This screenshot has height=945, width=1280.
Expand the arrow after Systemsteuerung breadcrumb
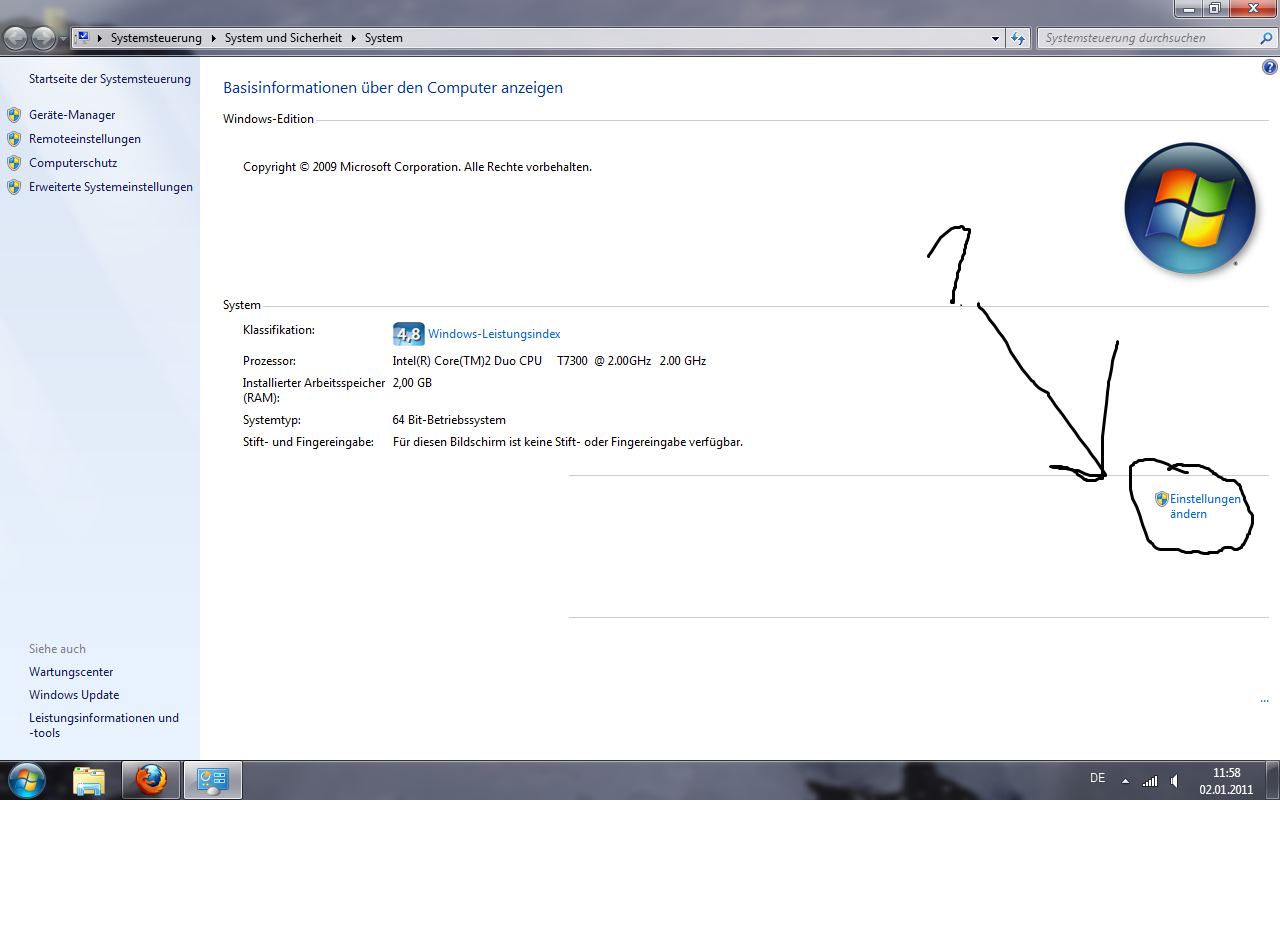213,38
